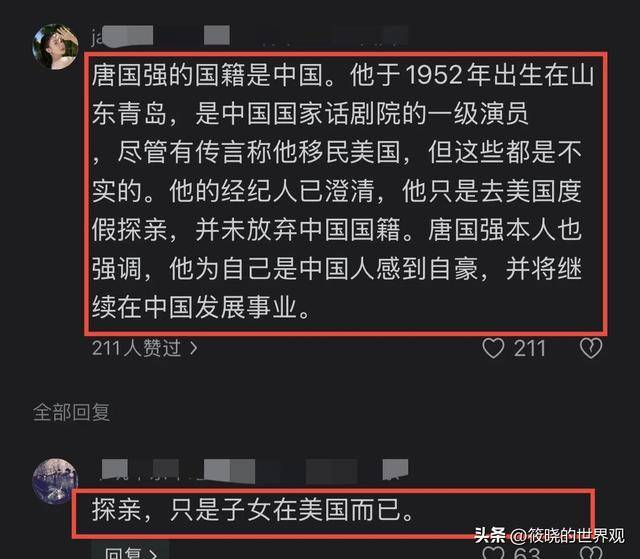Viewport: 640px width, 559px height.
Task: Tap the broken-heart dislike icon on first comment
Action: coord(591,349)
